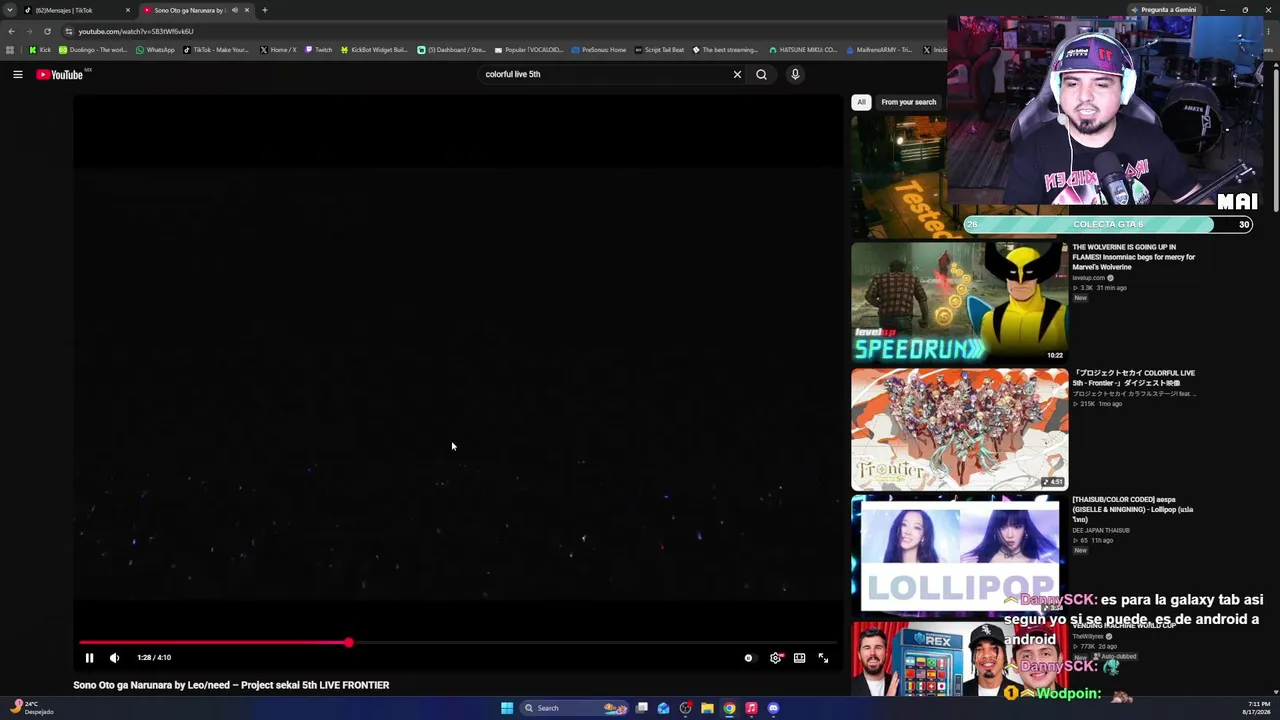This screenshot has width=1280, height=720.
Task: Select the "All" filter chip
Action: click(861, 102)
